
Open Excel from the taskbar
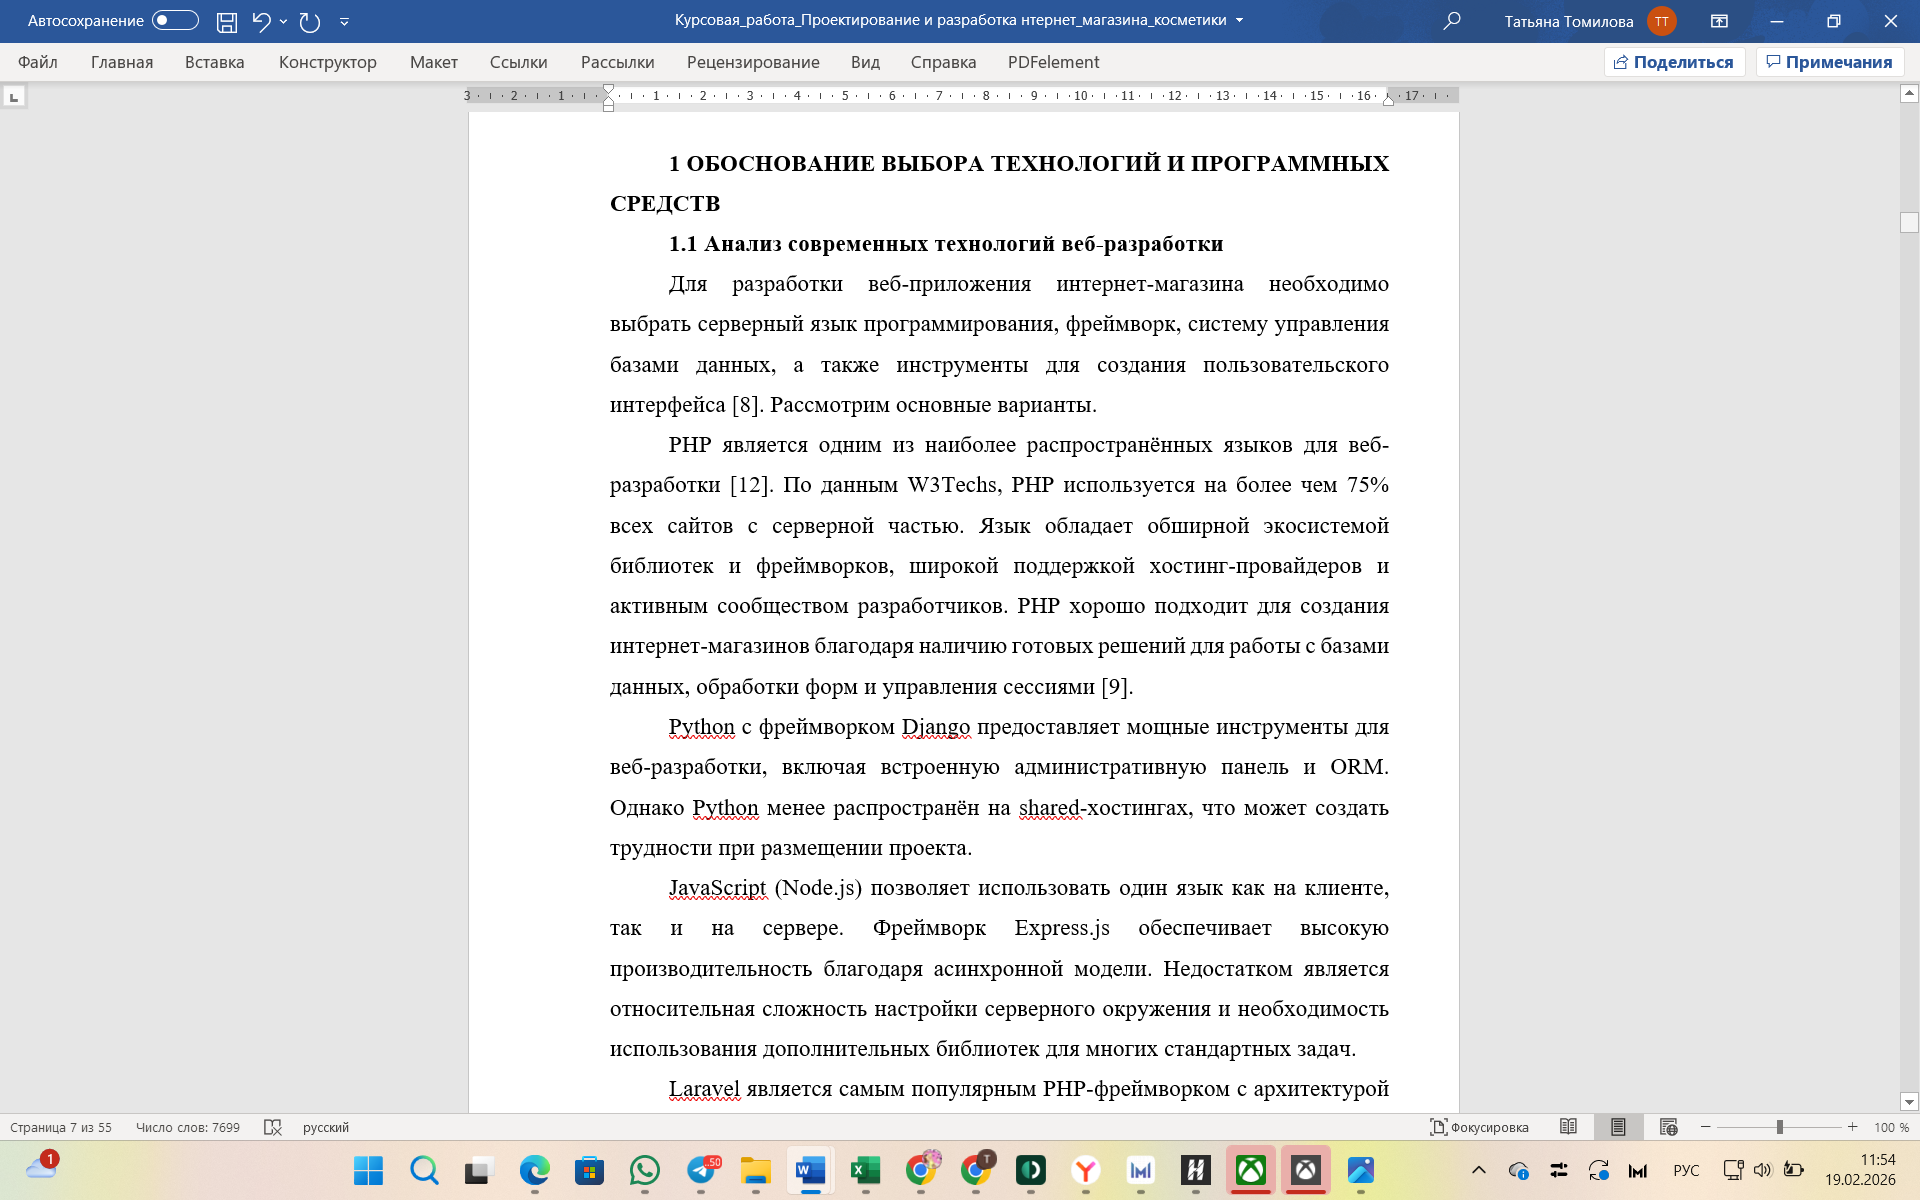pos(865,1170)
